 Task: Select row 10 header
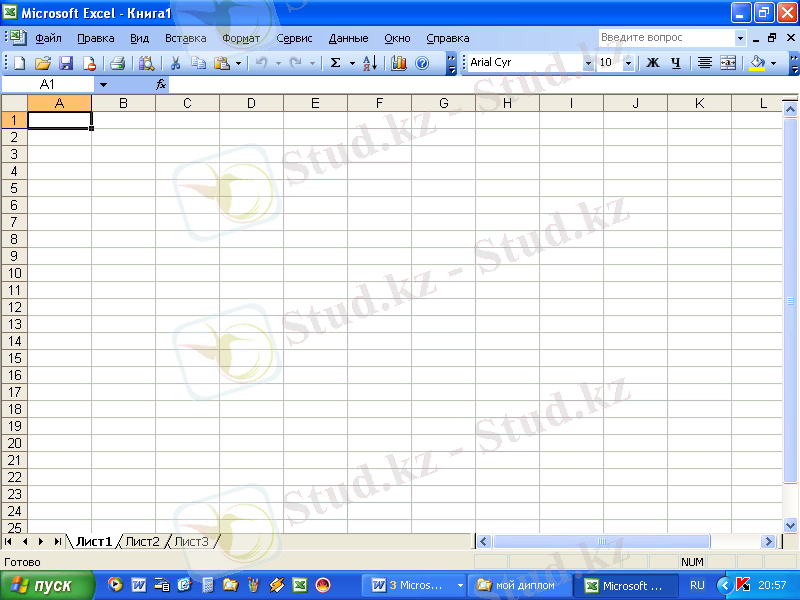click(x=14, y=273)
